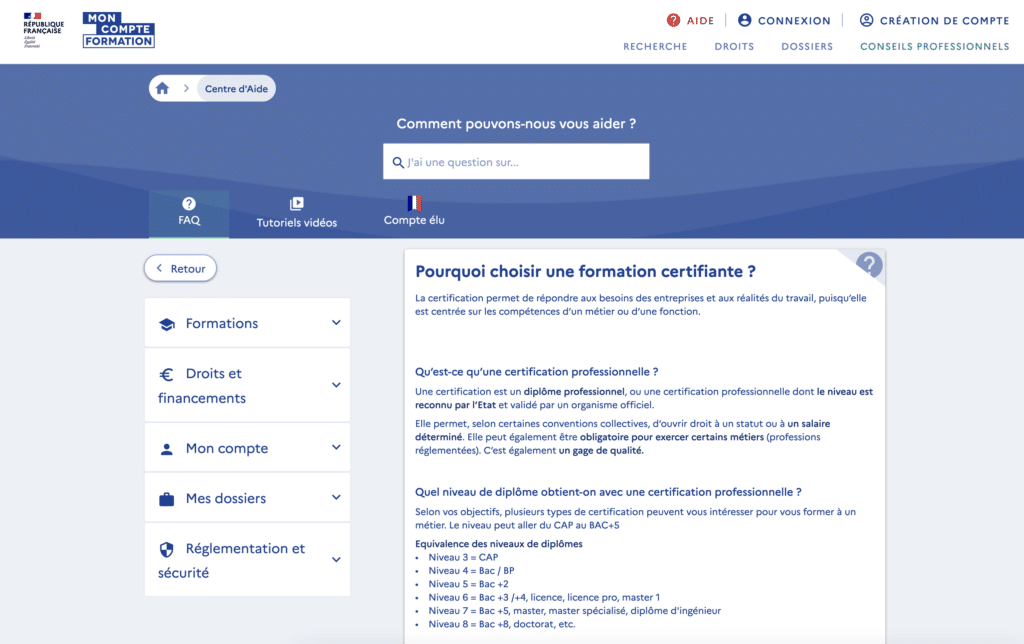Screen dimensions: 1024x644
Task: Click the 'Niveau 3 = CAP' list item
Action: (x=463, y=557)
